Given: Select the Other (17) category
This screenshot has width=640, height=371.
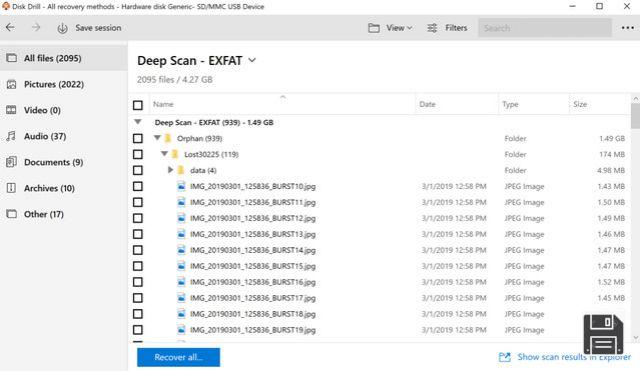Looking at the screenshot, I should pos(64,214).
